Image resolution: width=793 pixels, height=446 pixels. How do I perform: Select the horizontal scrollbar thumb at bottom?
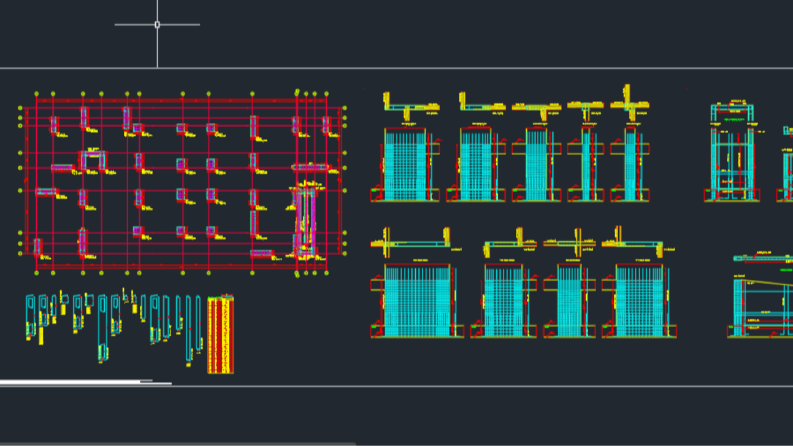178,444
